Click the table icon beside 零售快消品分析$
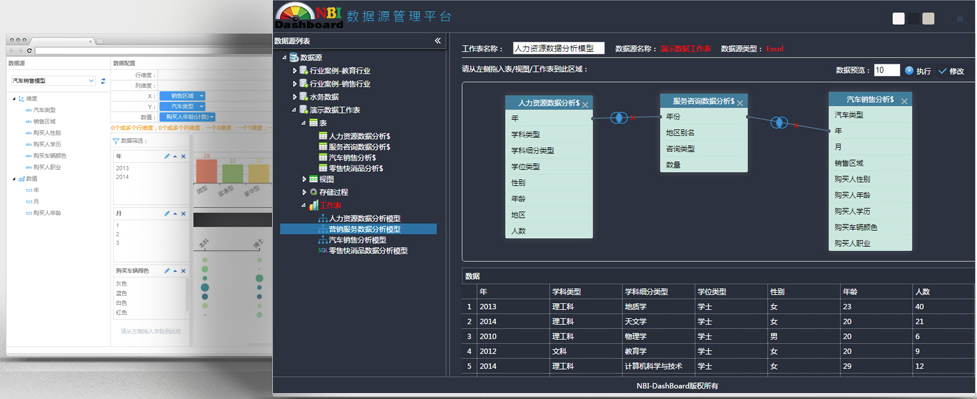Viewport: 977px width, 399px height. (x=323, y=168)
